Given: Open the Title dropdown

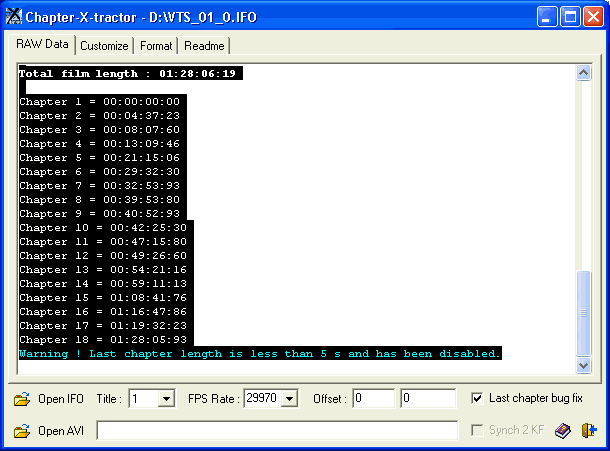Looking at the screenshot, I should coord(167,398).
